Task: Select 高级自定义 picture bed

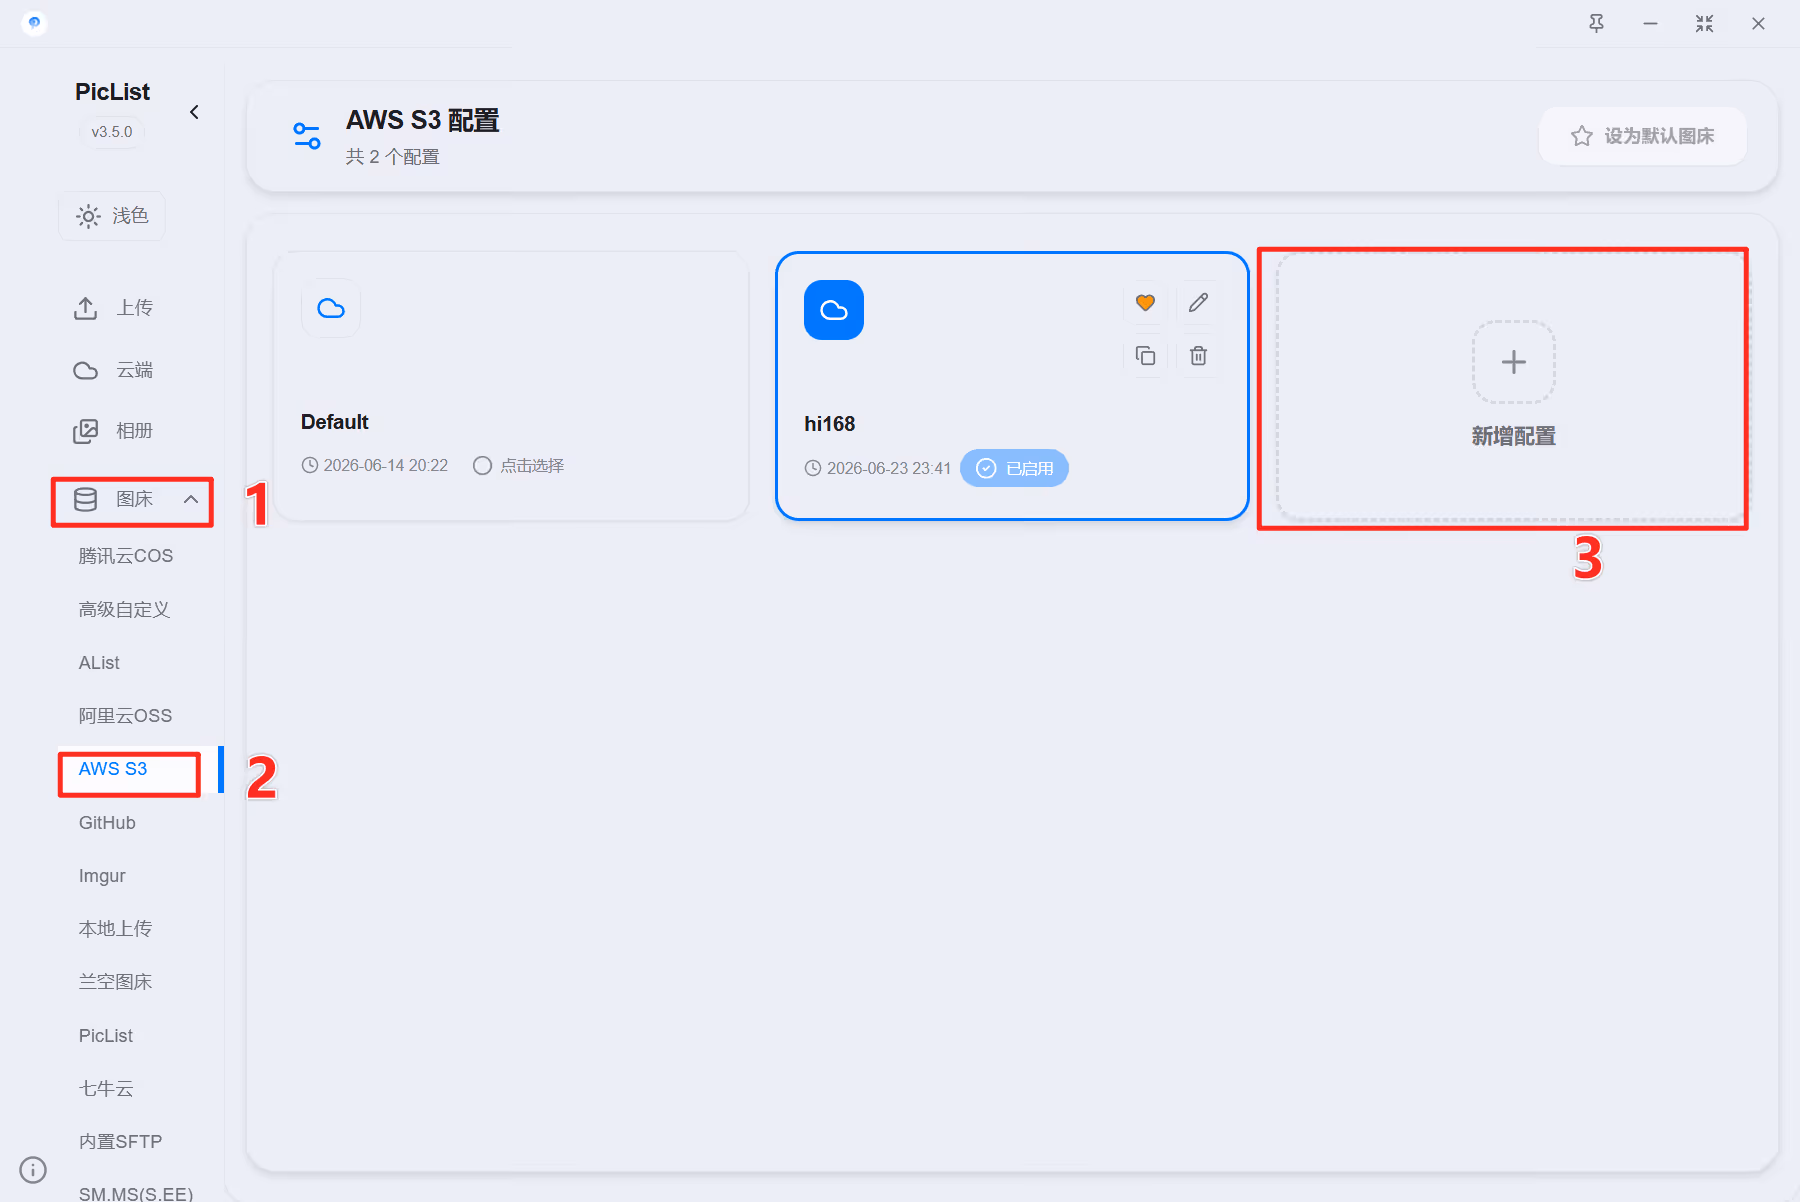Action: 124,609
